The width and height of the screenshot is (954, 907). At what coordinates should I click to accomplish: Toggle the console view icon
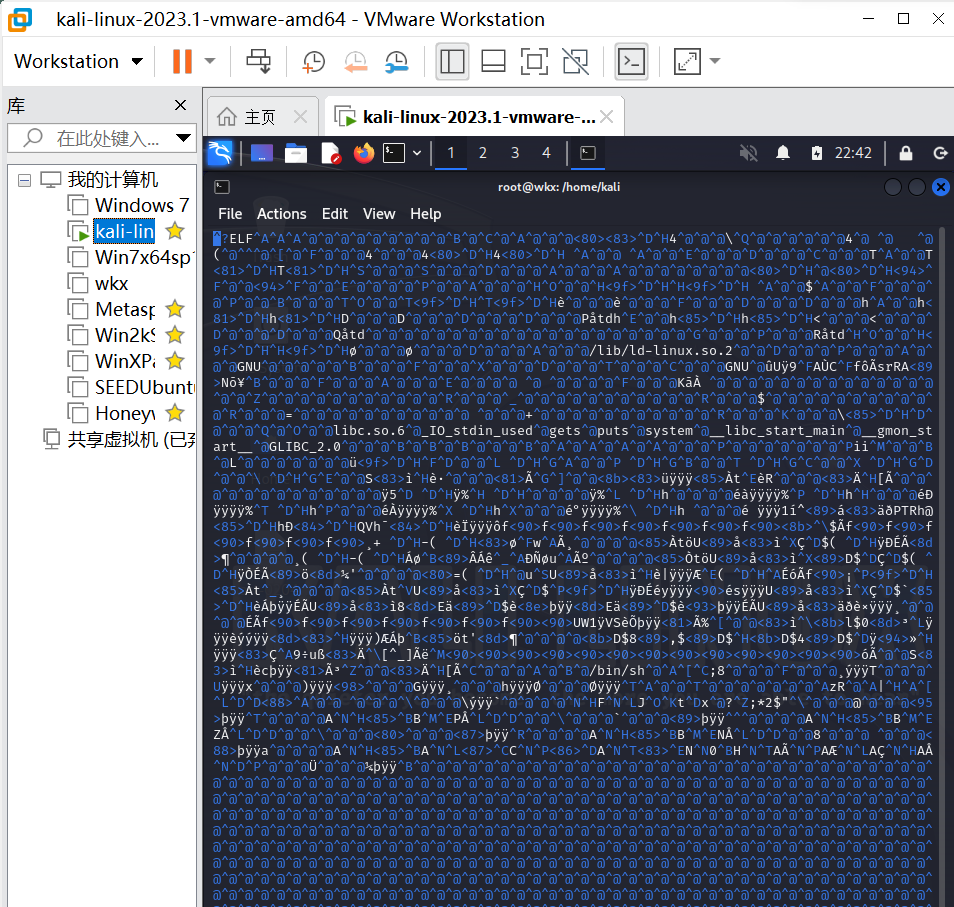[x=632, y=61]
